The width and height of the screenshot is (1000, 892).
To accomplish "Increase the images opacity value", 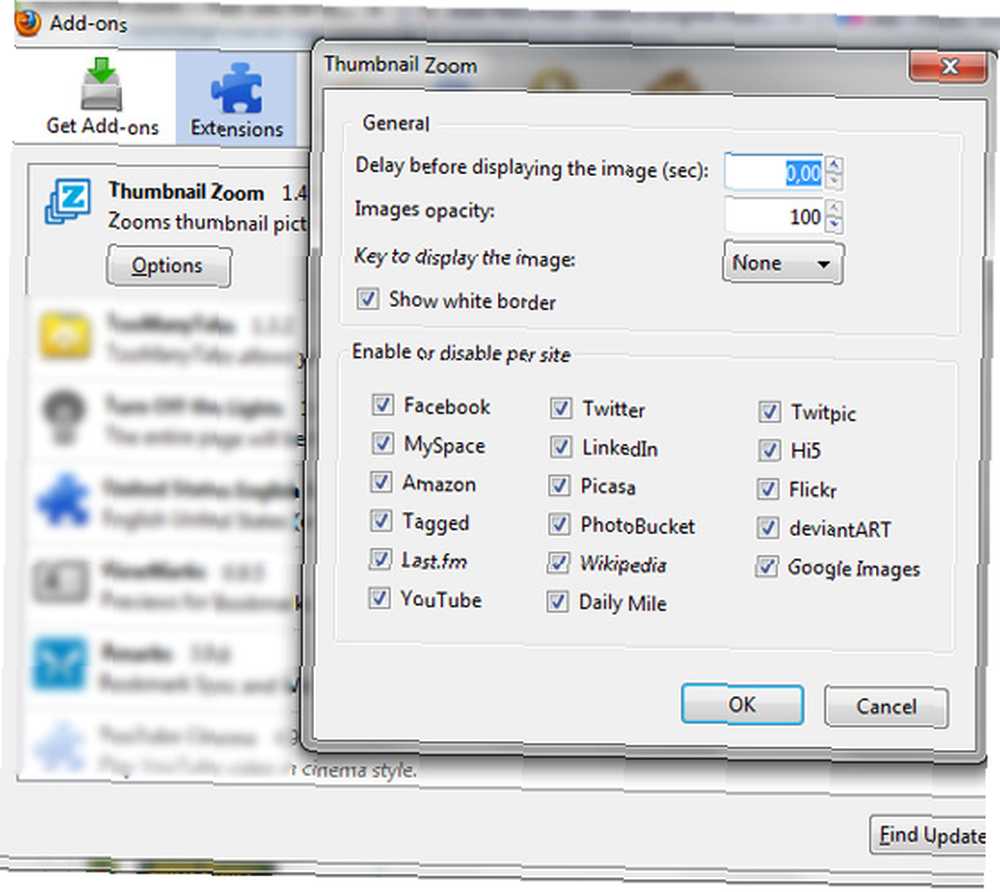I will coord(834,208).
